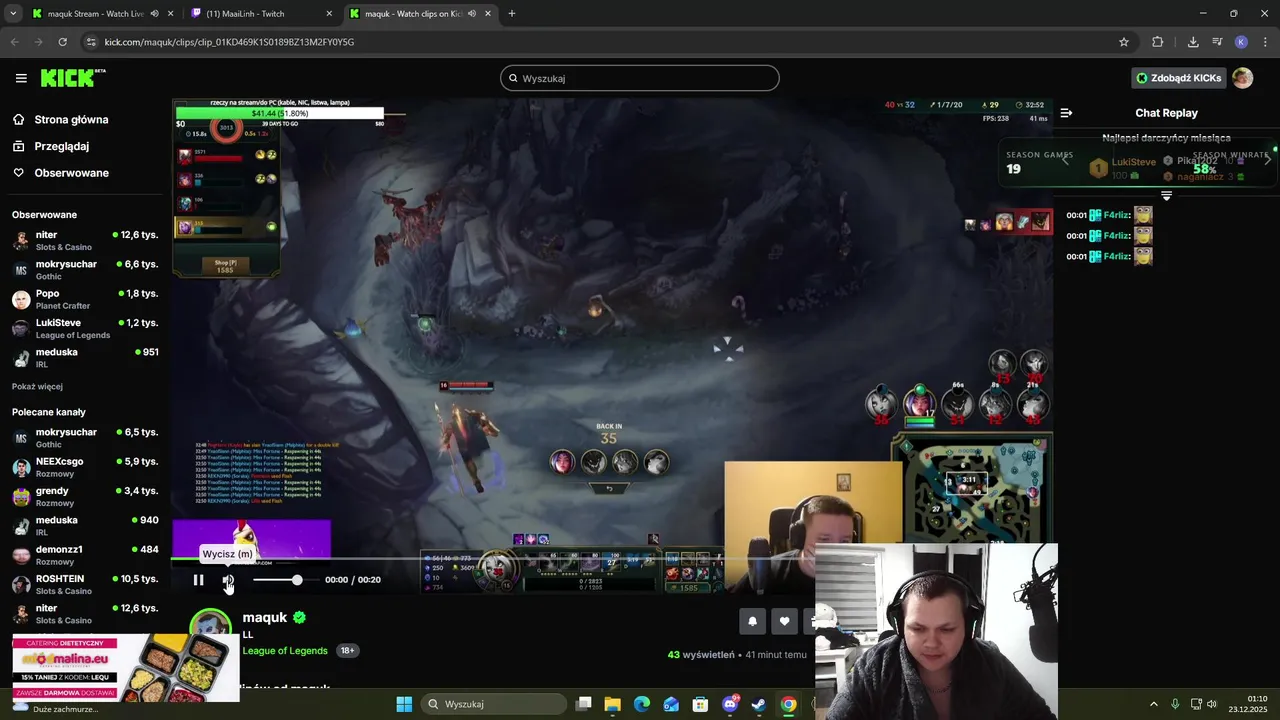This screenshot has width=1280, height=720.
Task: Open Chrome media controls
Action: (1217, 42)
